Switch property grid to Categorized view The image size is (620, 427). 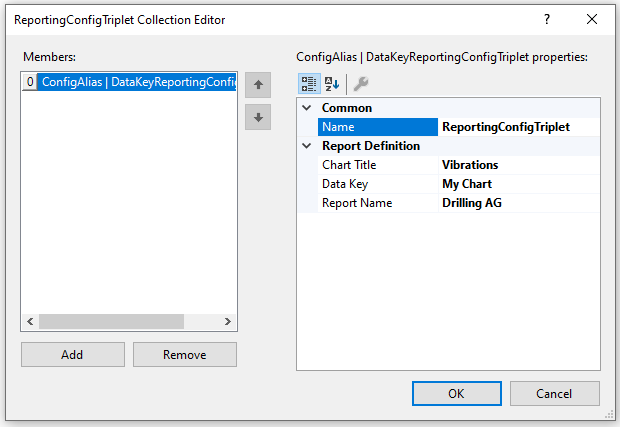pyautogui.click(x=309, y=84)
